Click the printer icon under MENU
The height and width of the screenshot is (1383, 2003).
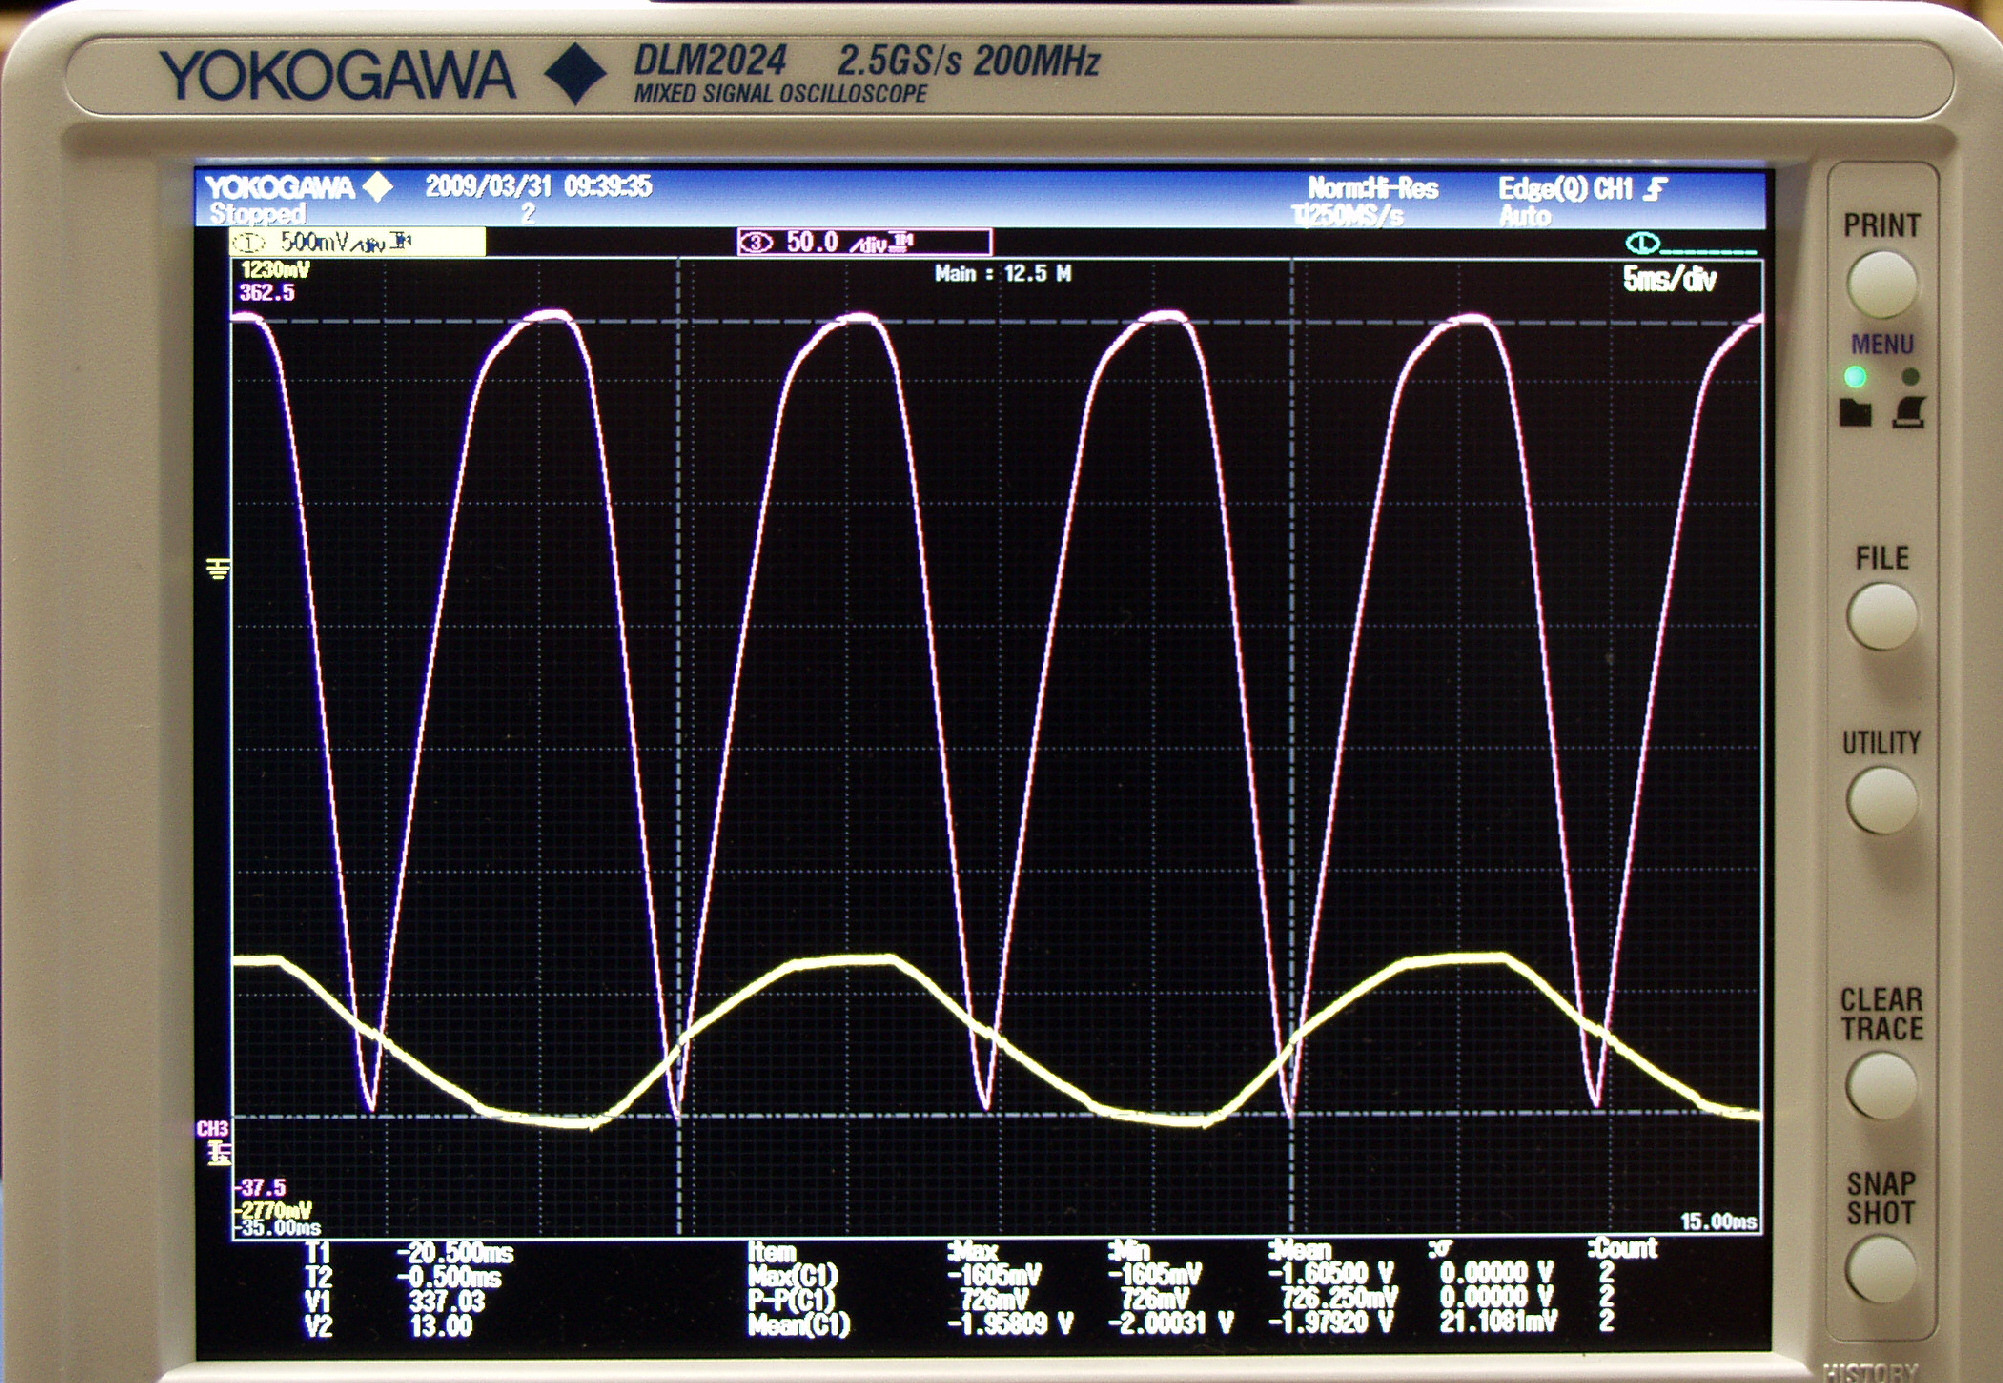(1909, 412)
